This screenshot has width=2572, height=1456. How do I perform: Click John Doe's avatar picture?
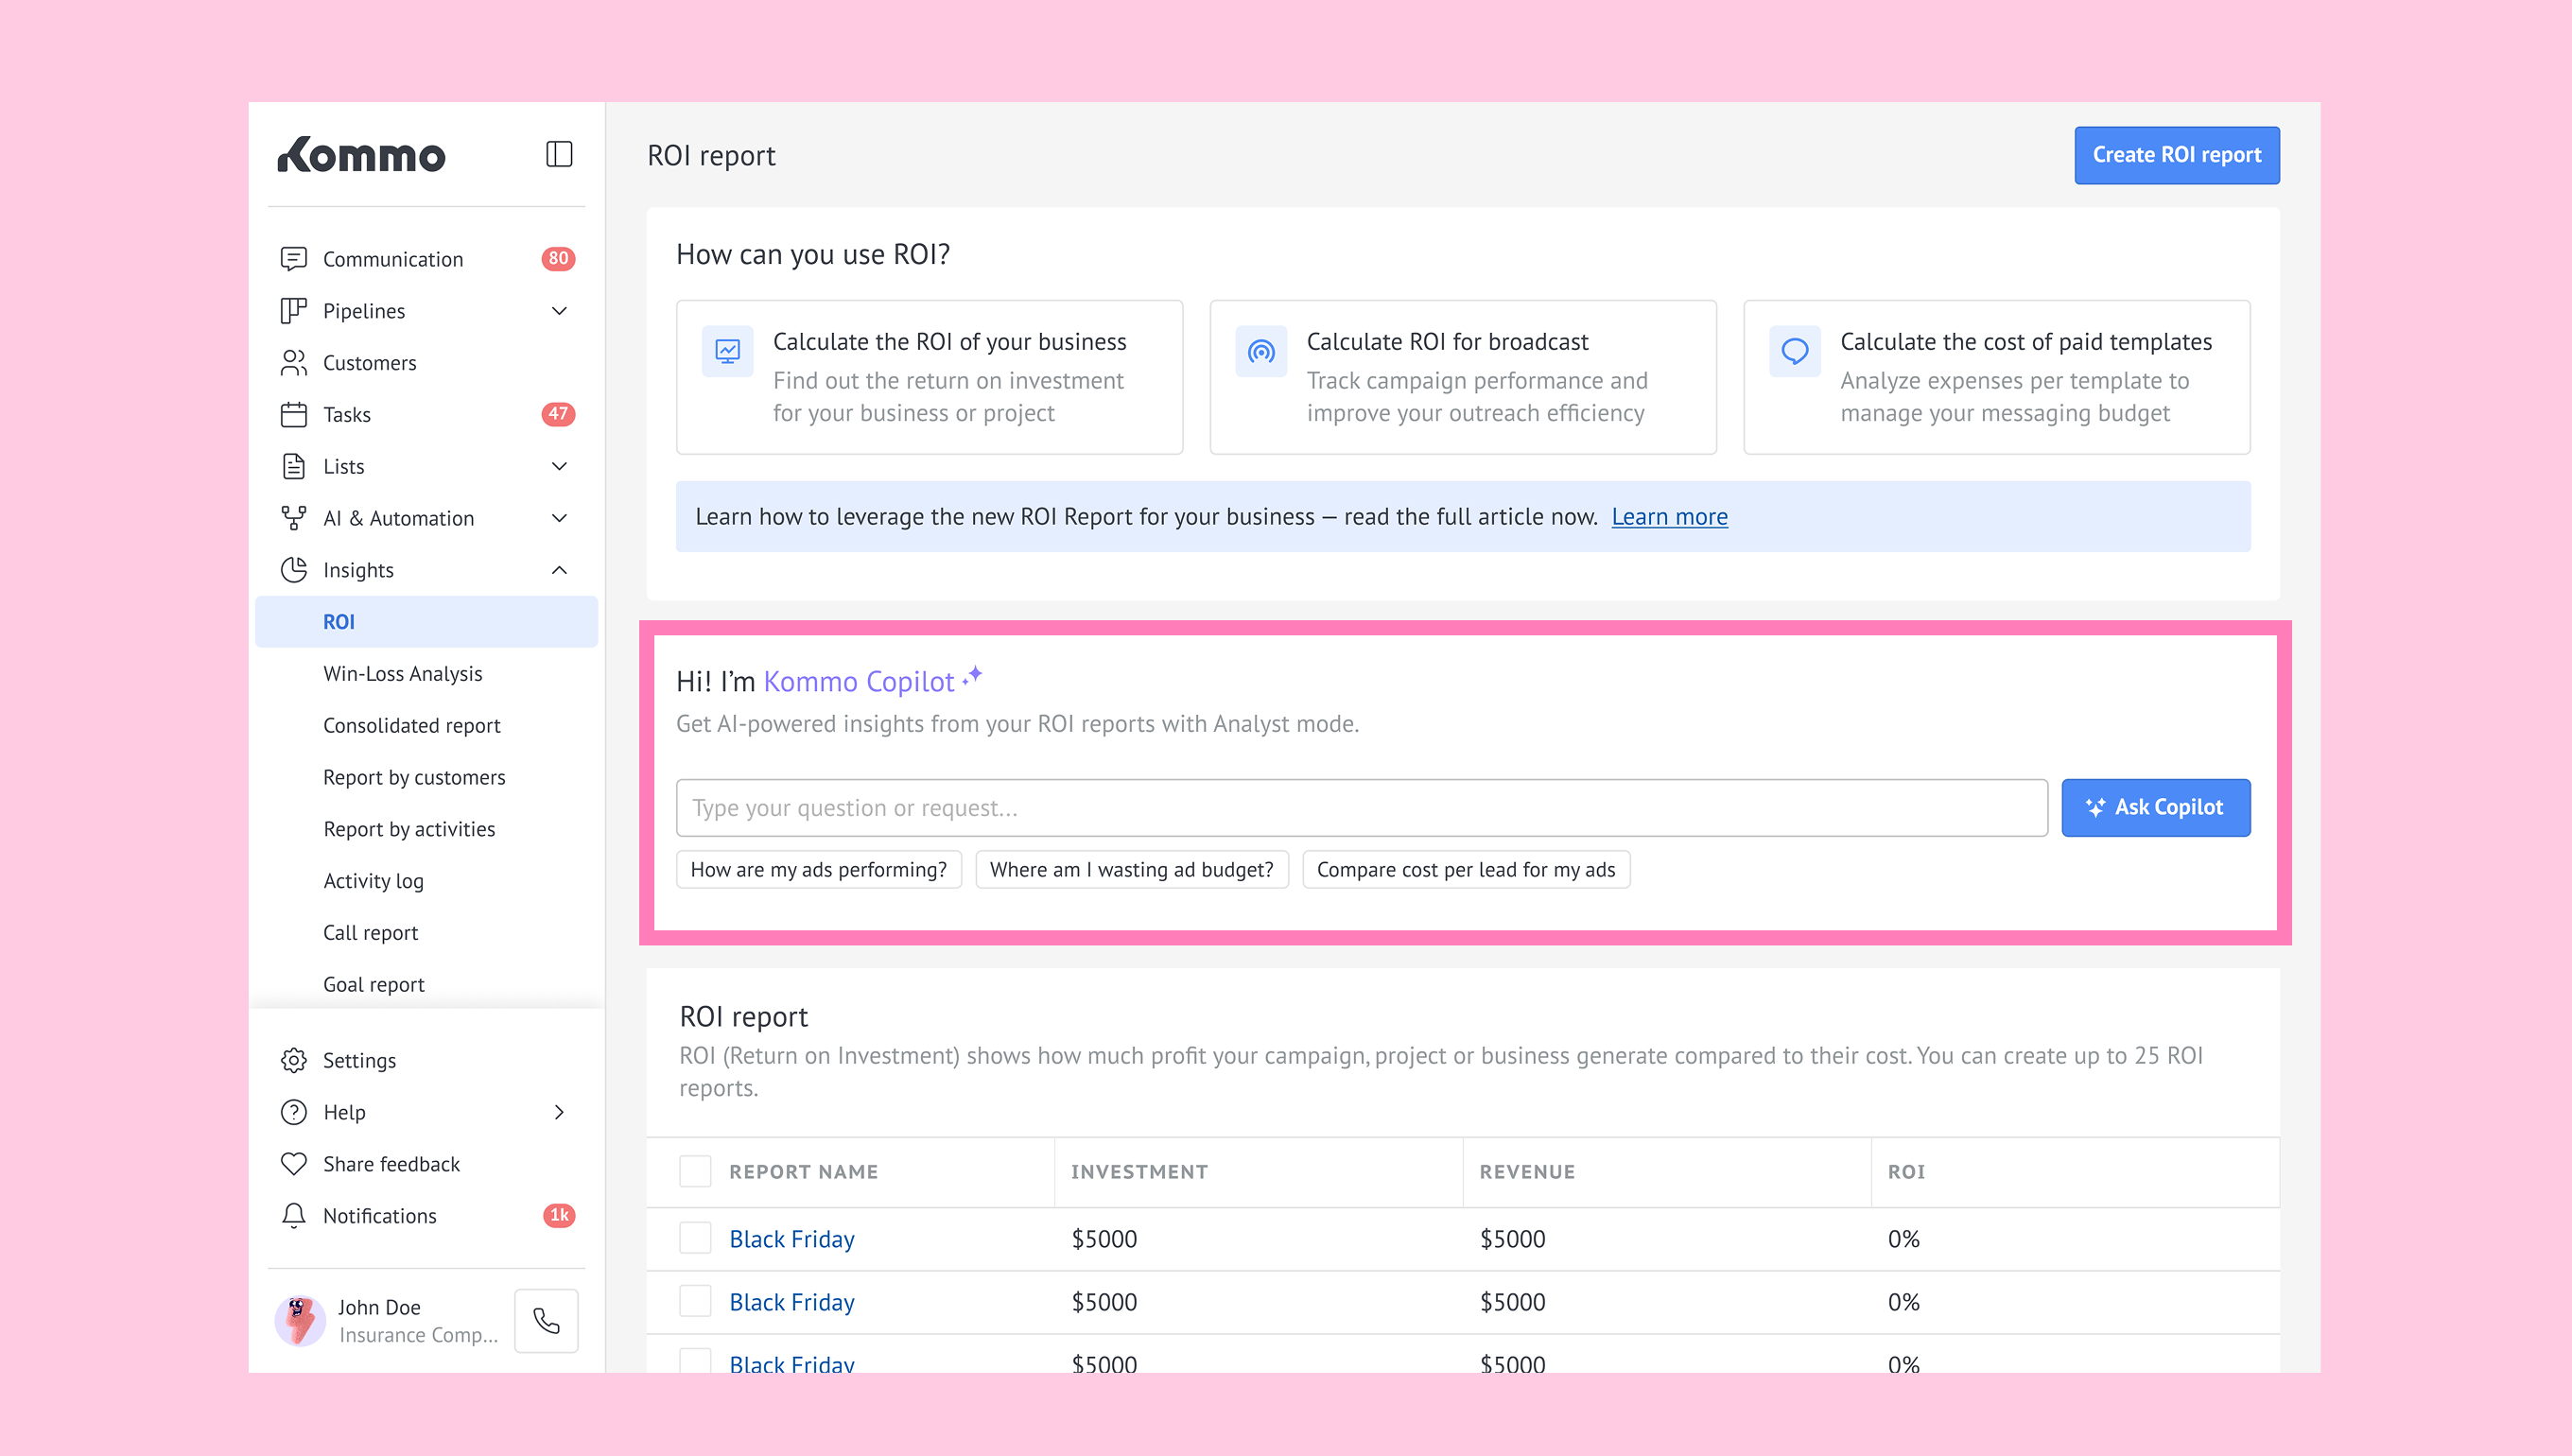[300, 1321]
